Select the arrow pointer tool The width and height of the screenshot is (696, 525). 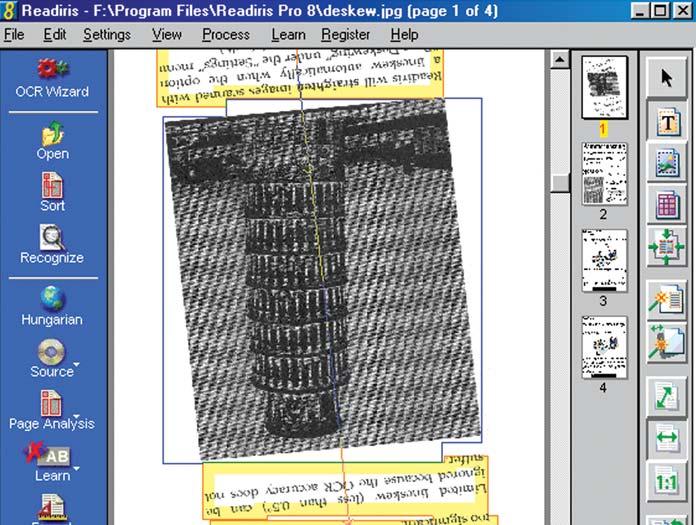pyautogui.click(x=667, y=78)
